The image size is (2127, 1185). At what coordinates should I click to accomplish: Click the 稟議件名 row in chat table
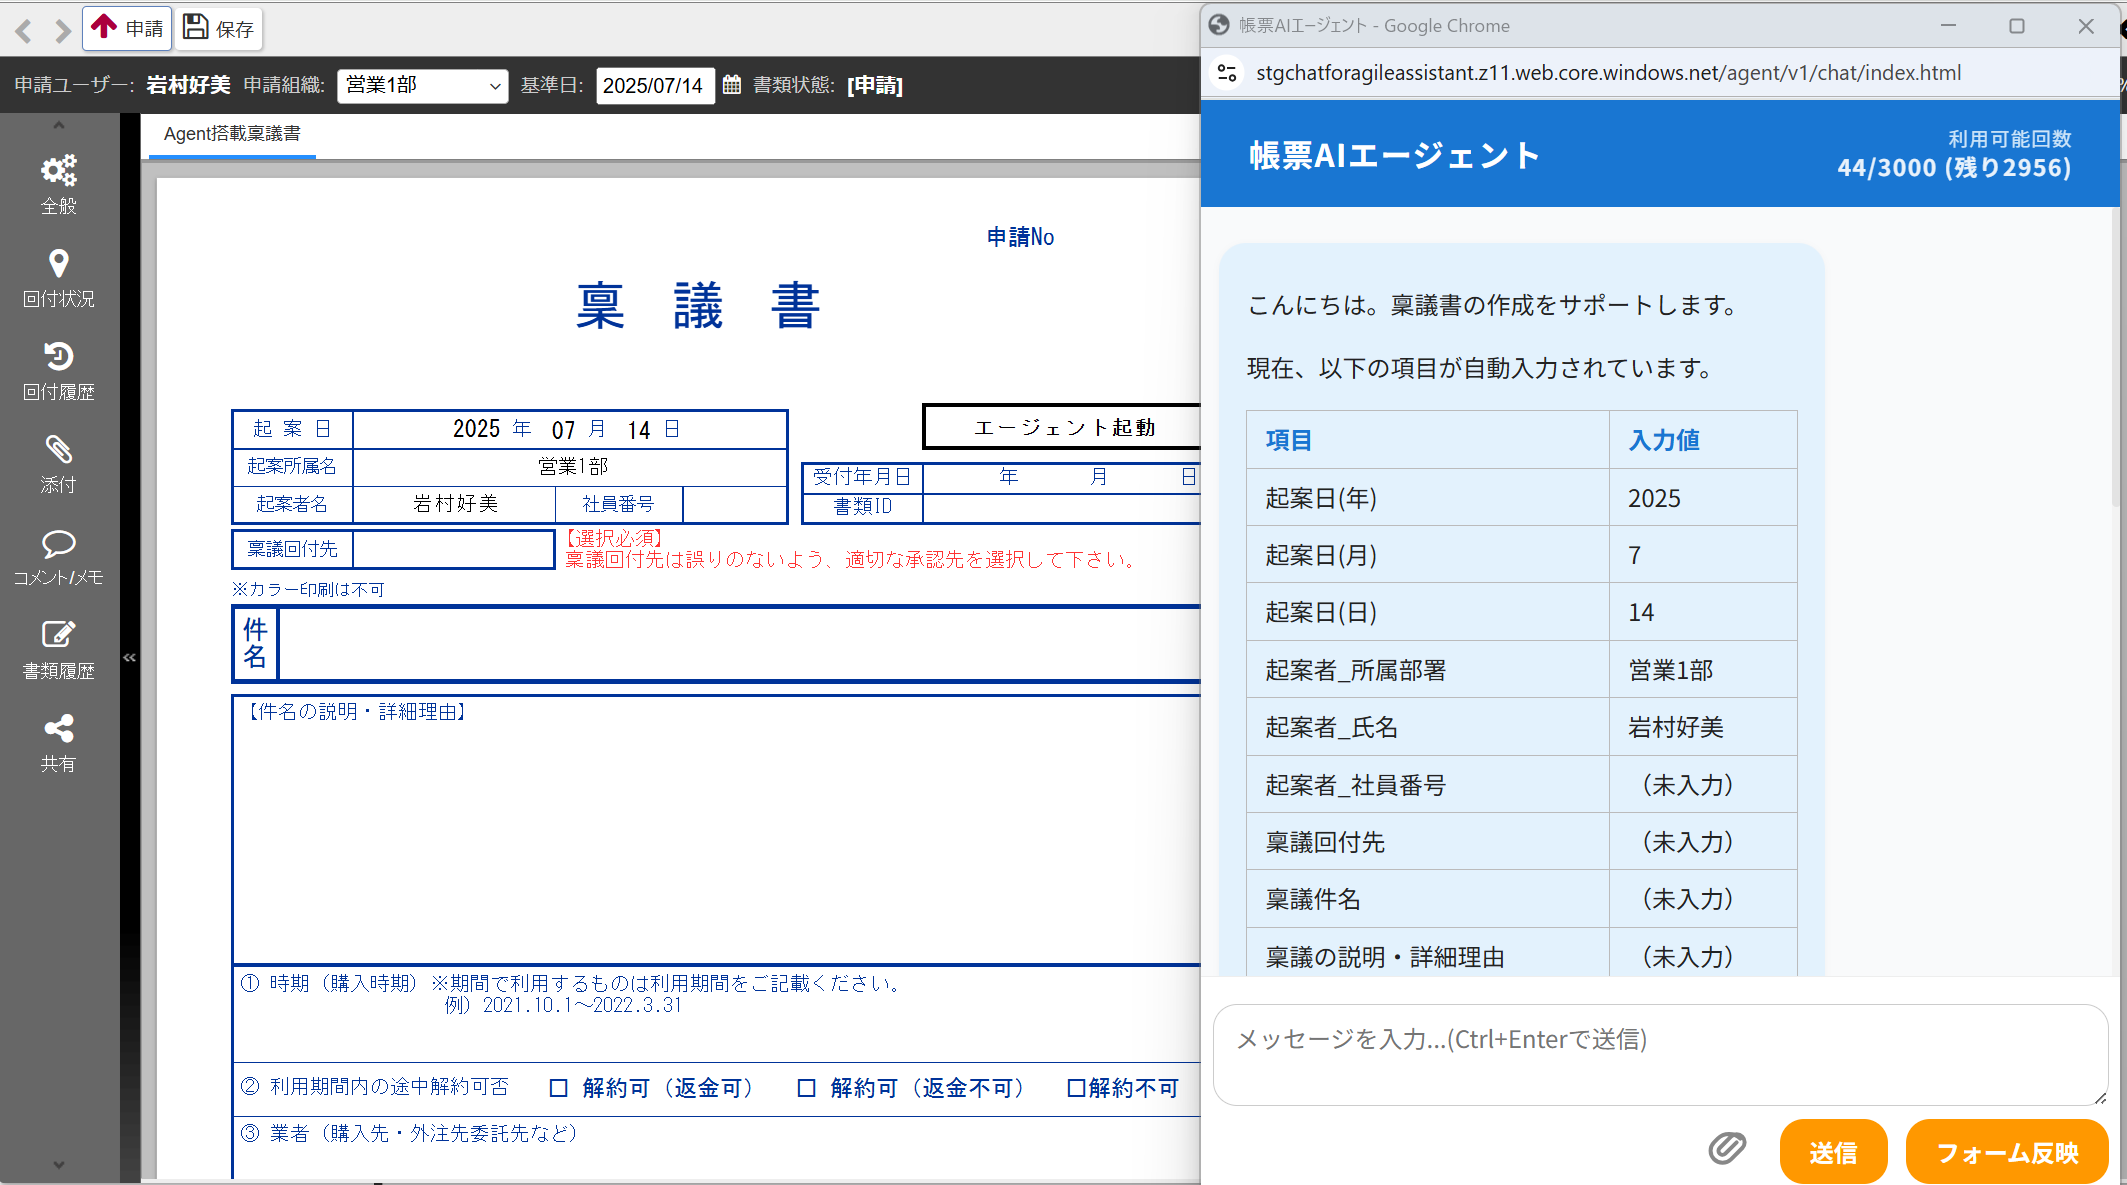(x=1521, y=899)
